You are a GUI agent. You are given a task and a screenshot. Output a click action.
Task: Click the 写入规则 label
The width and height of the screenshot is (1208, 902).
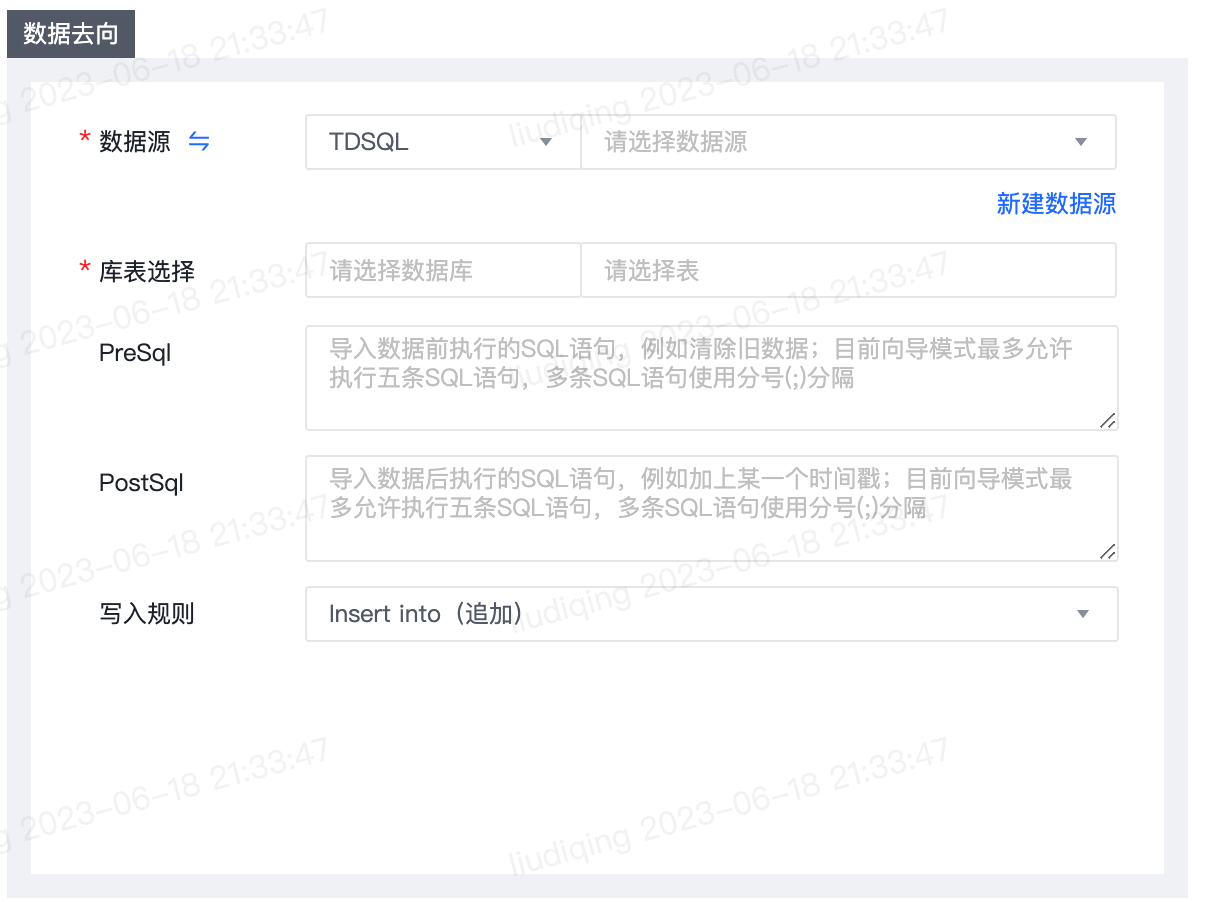[146, 614]
